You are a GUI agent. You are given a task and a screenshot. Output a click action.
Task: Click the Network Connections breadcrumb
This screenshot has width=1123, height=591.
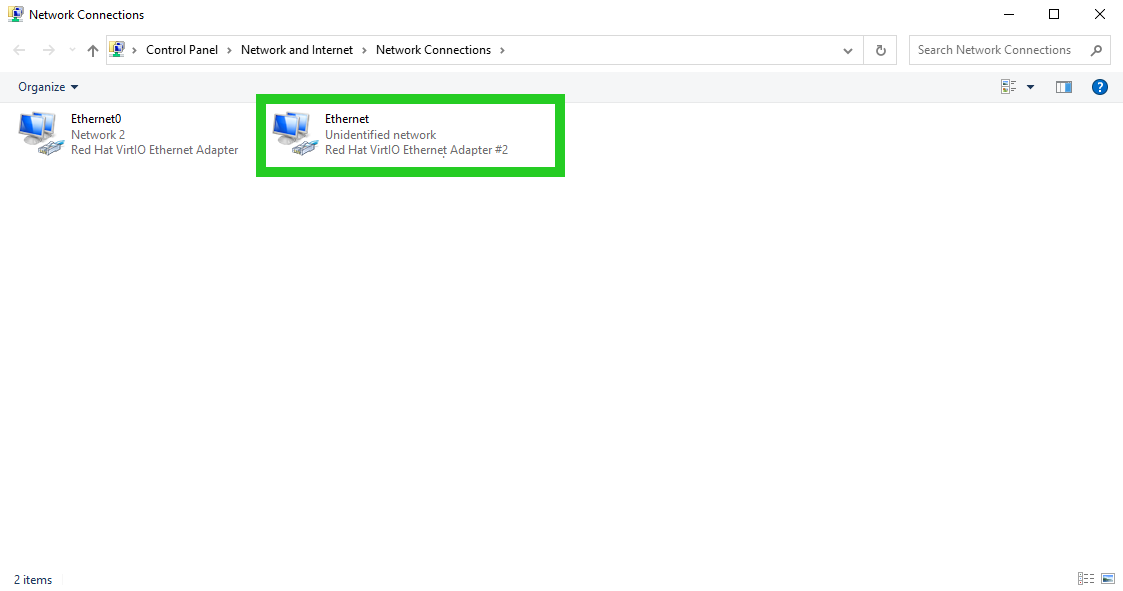click(x=433, y=50)
